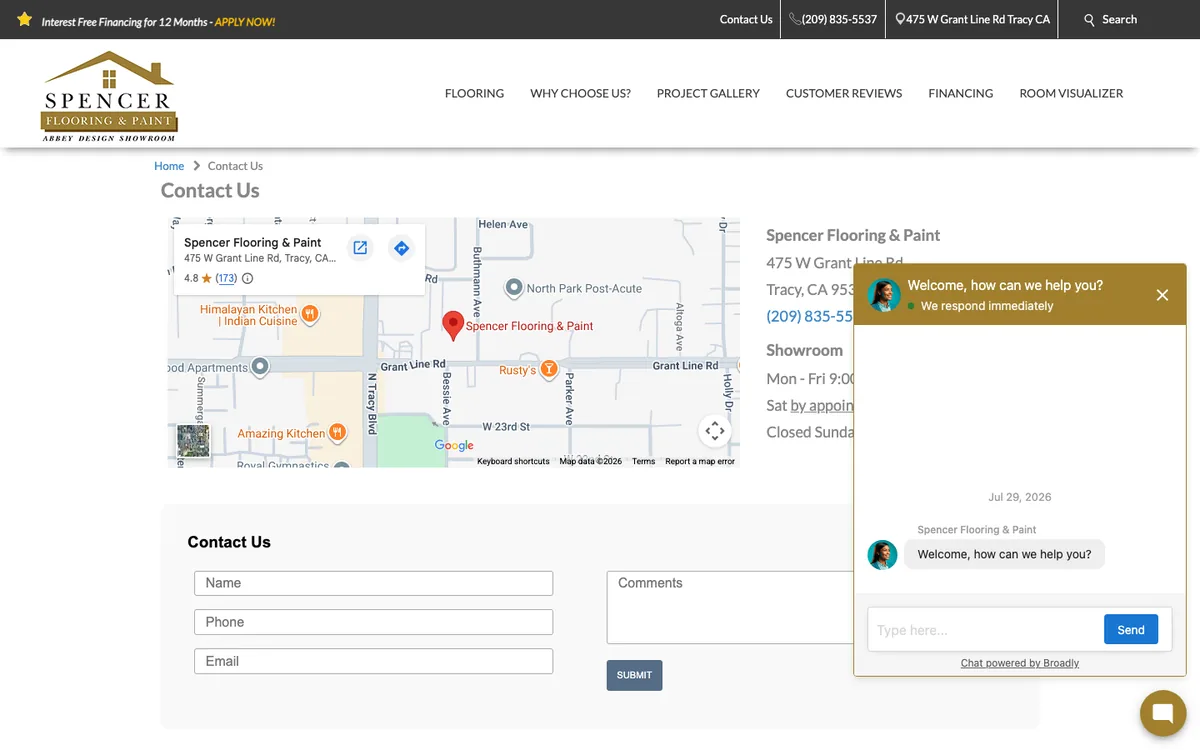Click the Himalayan Kitchen restaurant marker
The width and height of the screenshot is (1200, 750).
310,314
